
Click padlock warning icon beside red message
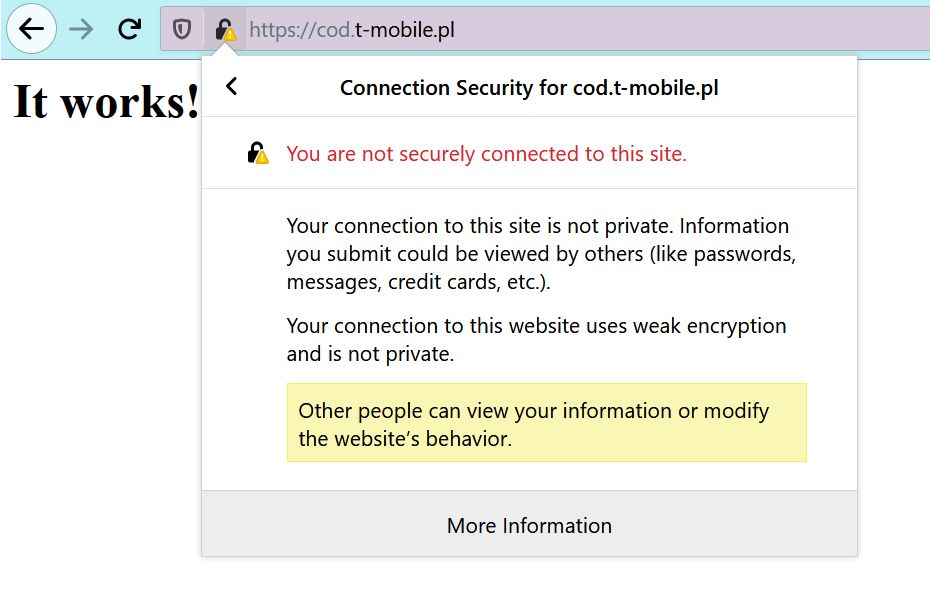coord(258,154)
